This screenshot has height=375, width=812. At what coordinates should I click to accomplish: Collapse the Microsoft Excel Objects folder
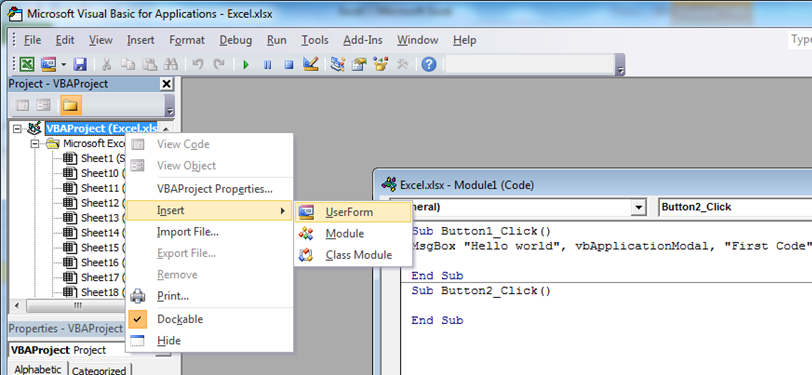click(x=35, y=143)
